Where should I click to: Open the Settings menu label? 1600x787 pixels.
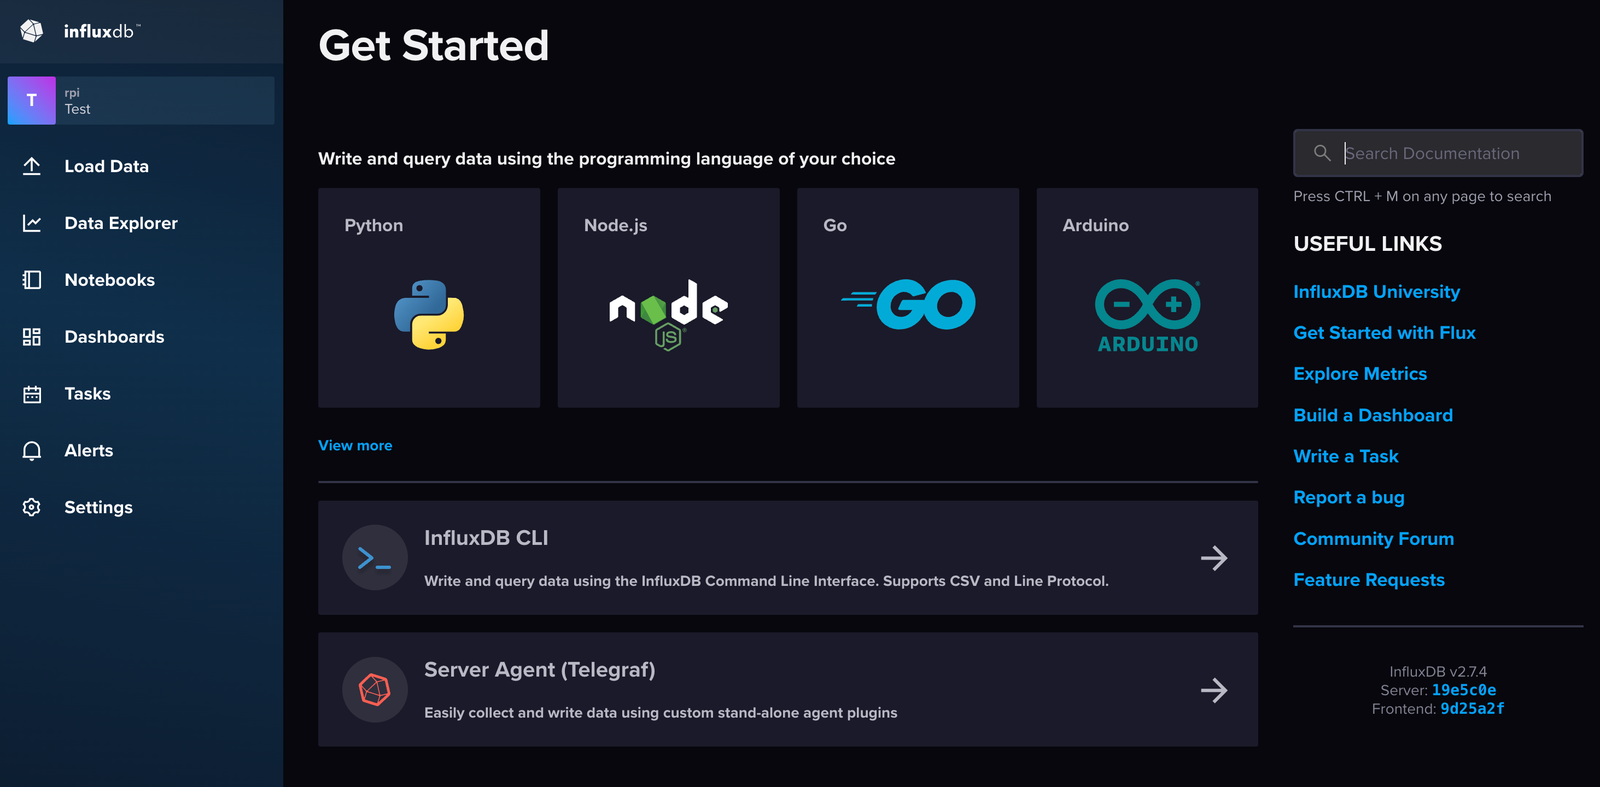99,508
